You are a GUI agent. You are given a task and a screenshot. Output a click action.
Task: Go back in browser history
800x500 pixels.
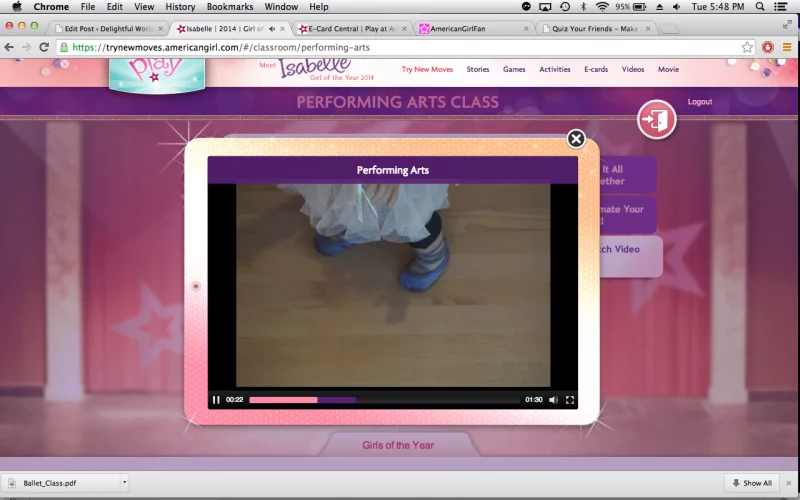point(9,47)
